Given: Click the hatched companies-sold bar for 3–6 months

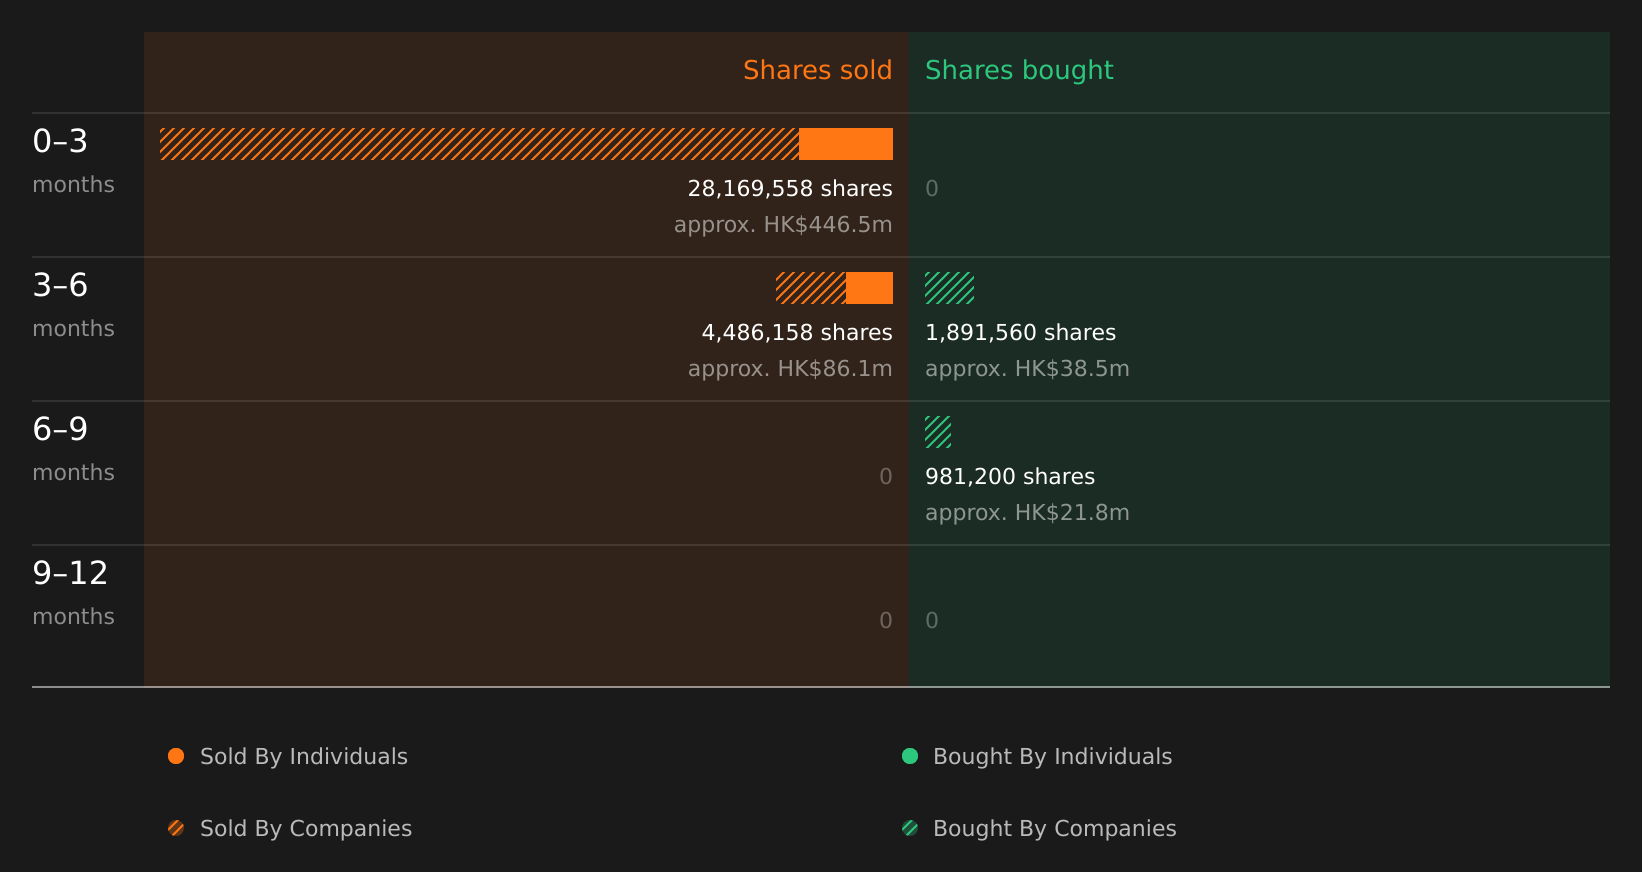Looking at the screenshot, I should coord(811,288).
